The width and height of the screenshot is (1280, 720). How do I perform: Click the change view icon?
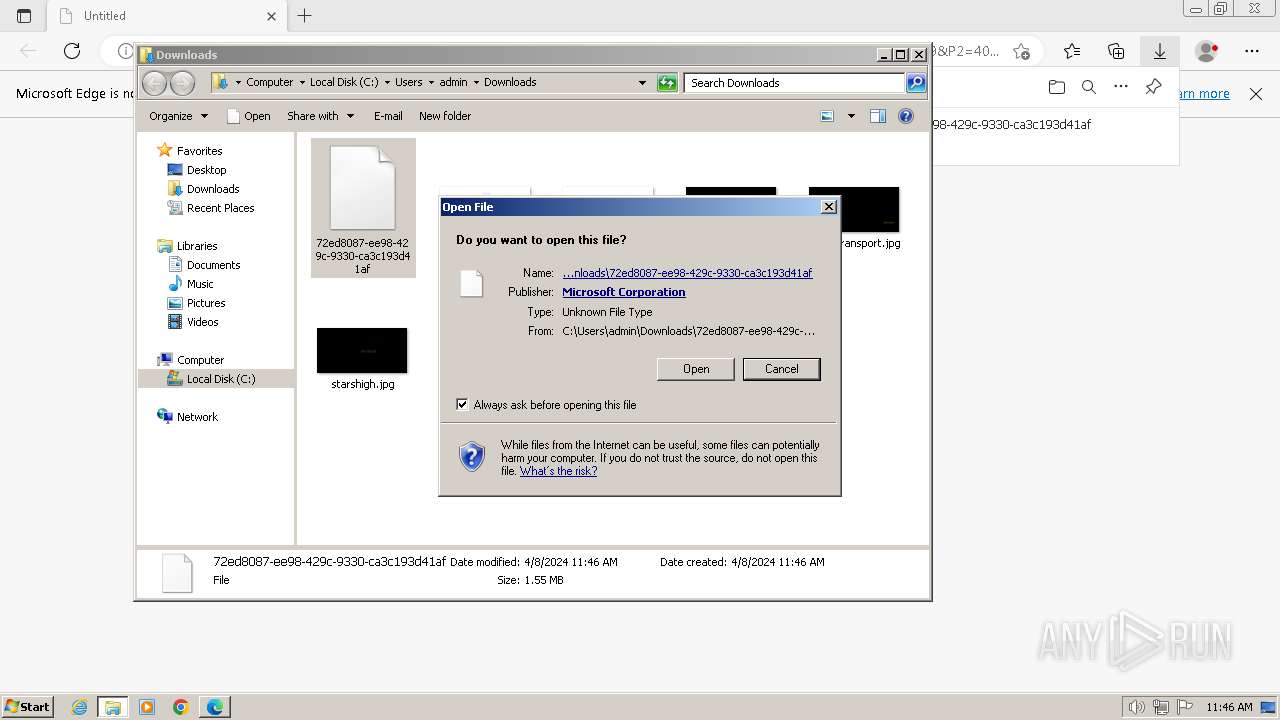pyautogui.click(x=827, y=116)
